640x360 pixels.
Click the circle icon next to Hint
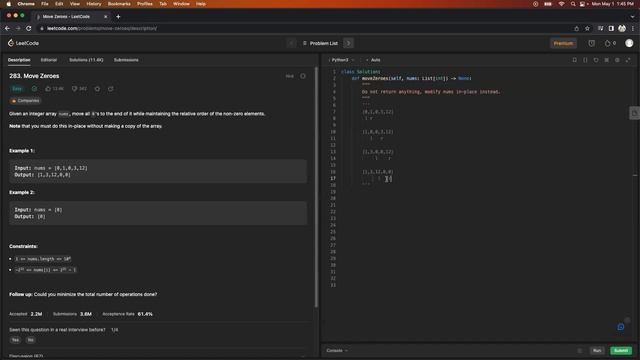click(x=303, y=76)
